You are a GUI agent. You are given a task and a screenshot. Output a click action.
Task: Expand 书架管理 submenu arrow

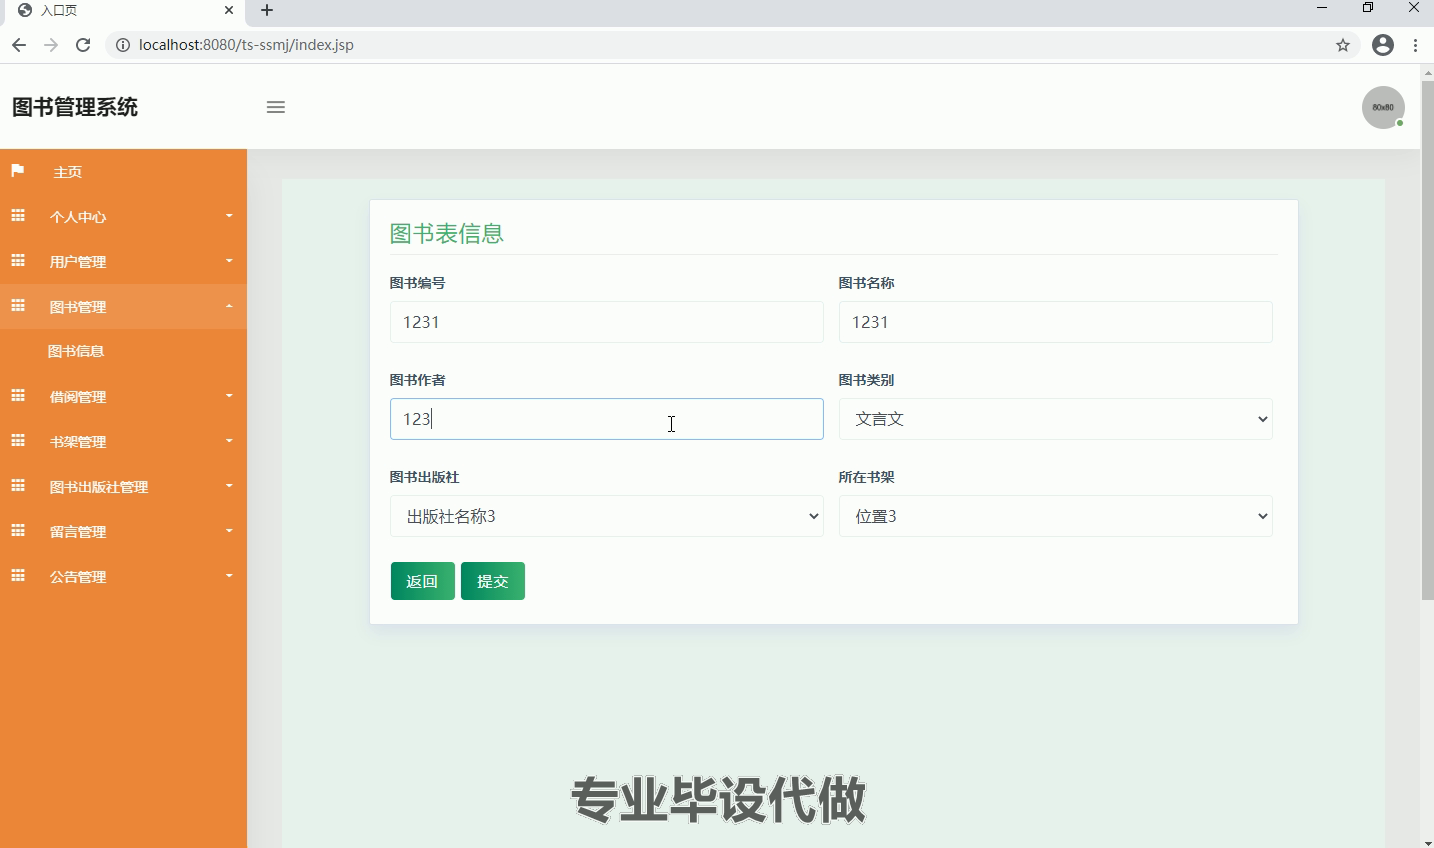coord(229,441)
